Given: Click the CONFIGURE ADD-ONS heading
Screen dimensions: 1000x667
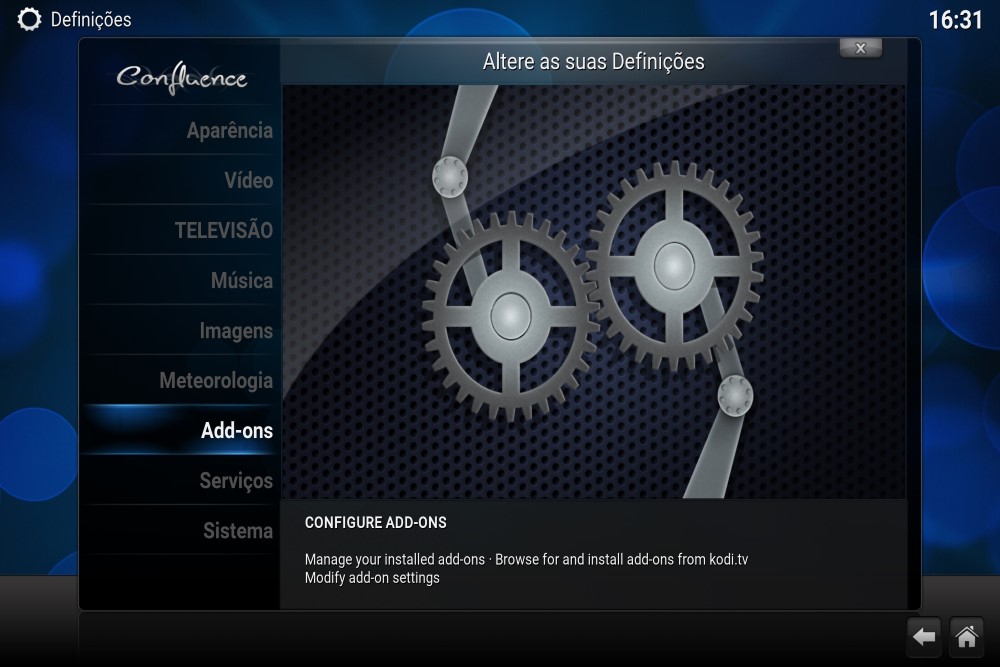Looking at the screenshot, I should tap(375, 522).
